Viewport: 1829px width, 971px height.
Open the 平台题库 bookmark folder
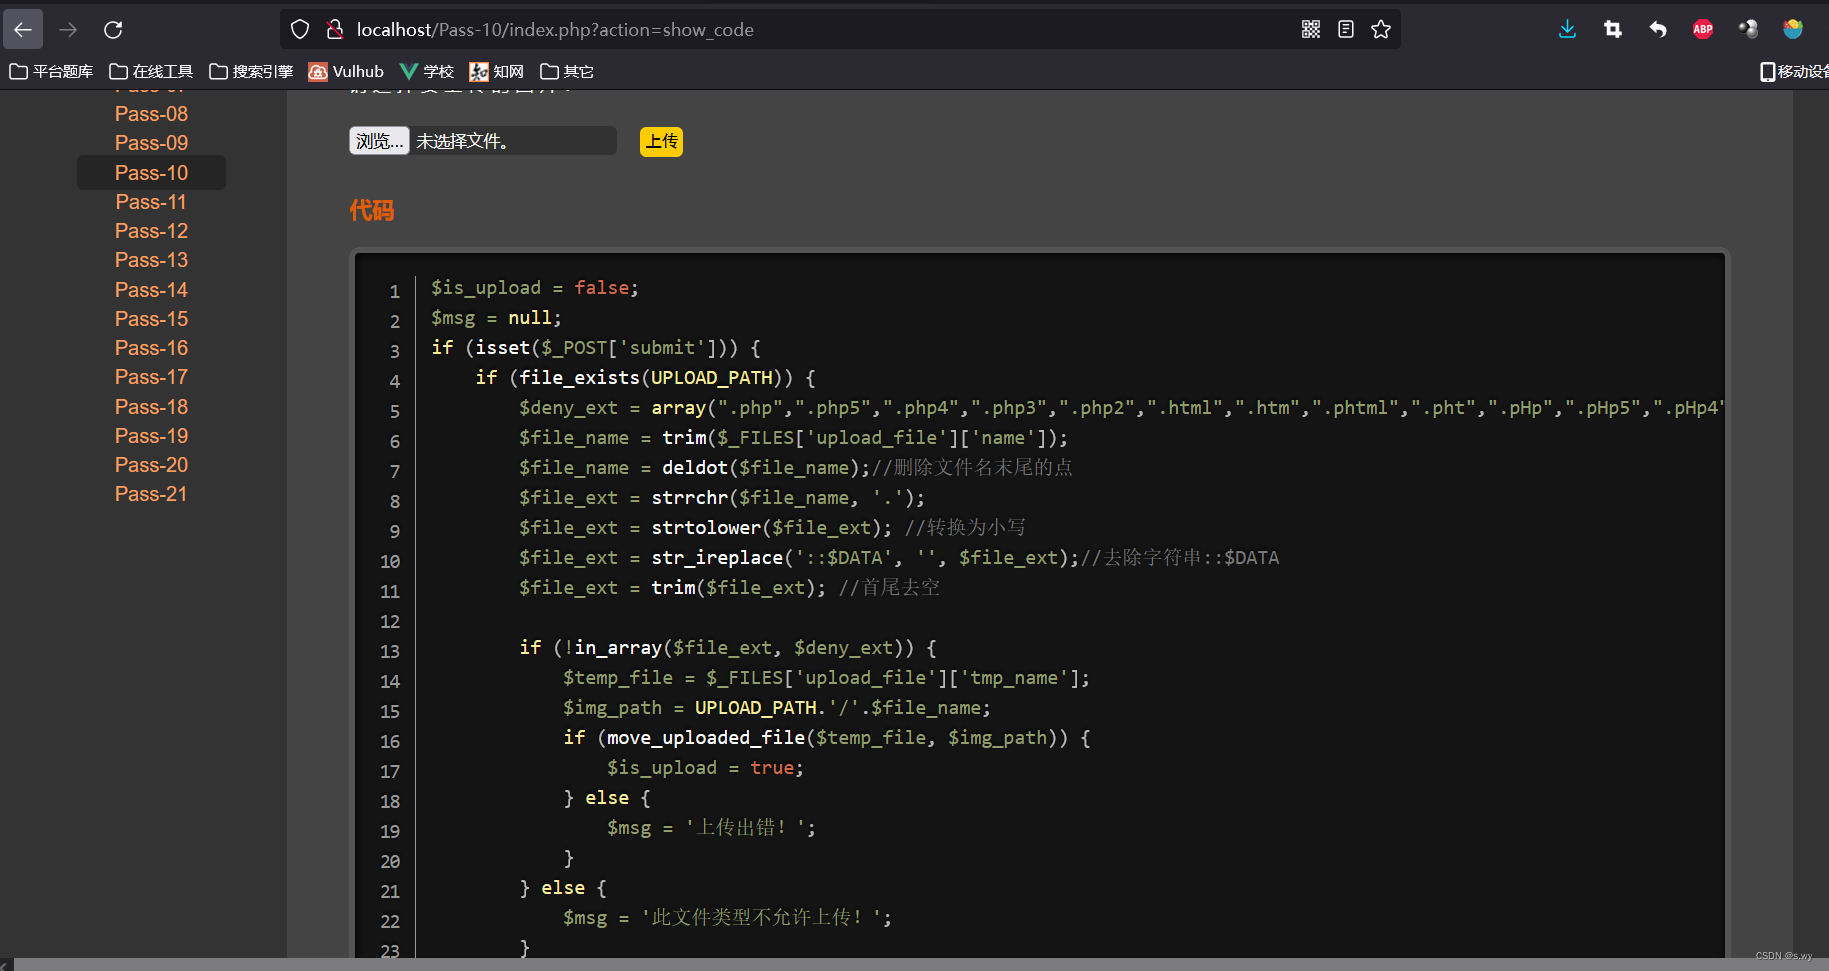coord(51,71)
